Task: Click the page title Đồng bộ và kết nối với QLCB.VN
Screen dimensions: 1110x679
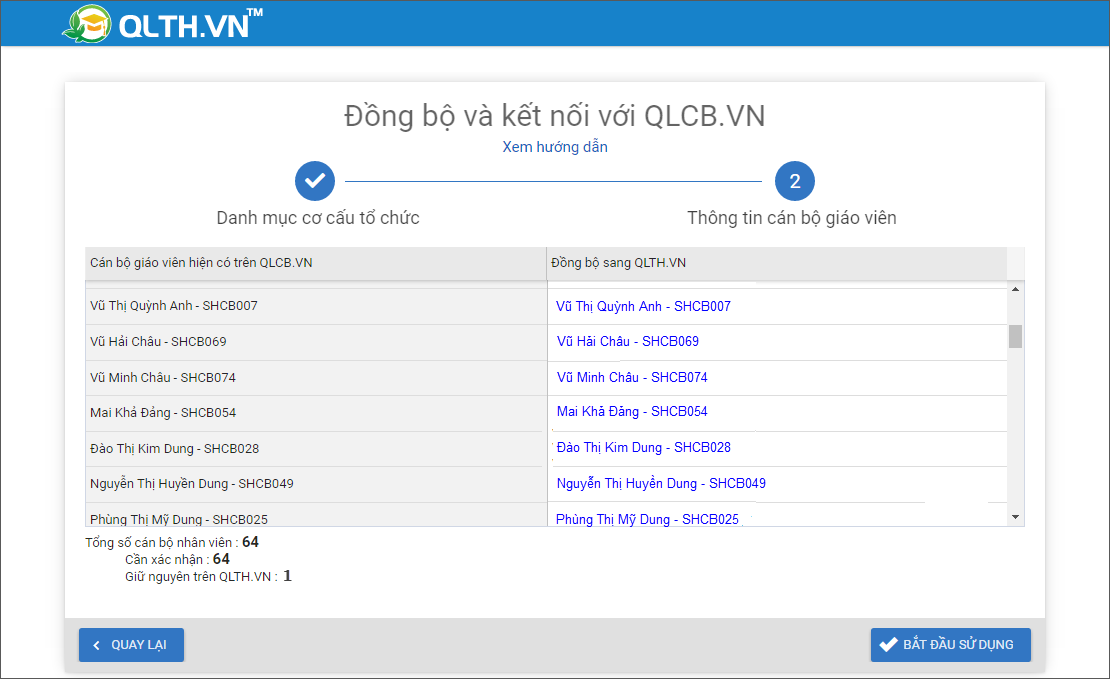Action: (555, 116)
